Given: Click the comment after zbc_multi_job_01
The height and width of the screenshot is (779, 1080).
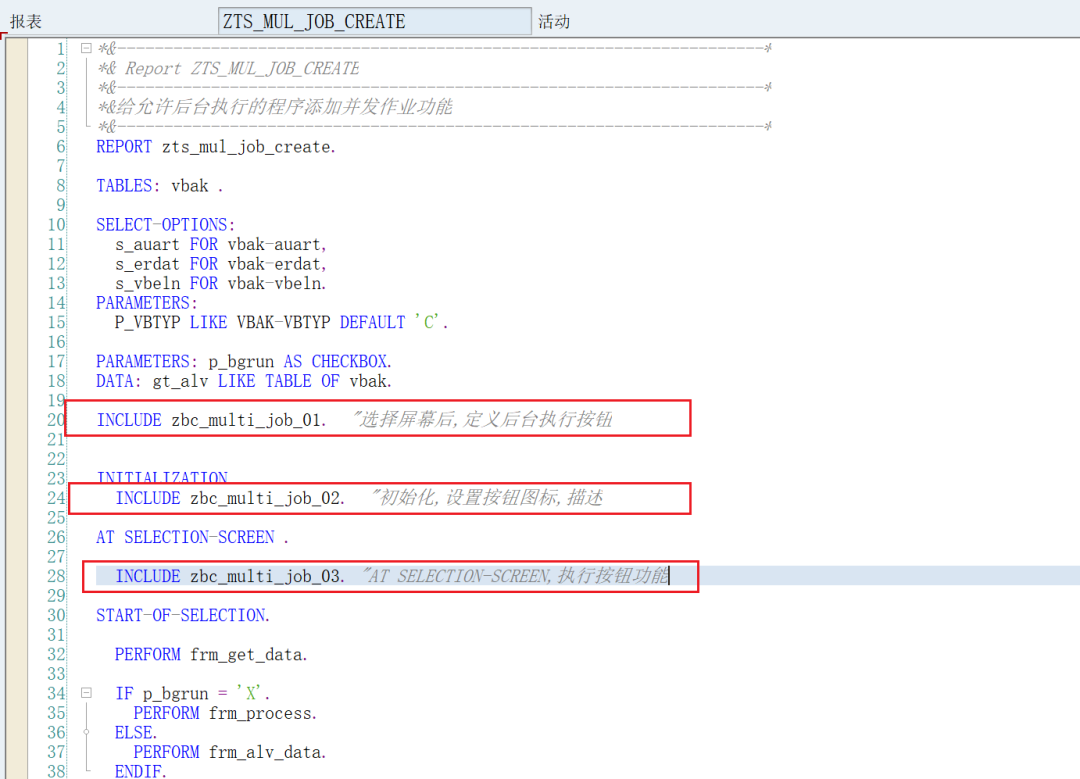Looking at the screenshot, I should point(481,419).
